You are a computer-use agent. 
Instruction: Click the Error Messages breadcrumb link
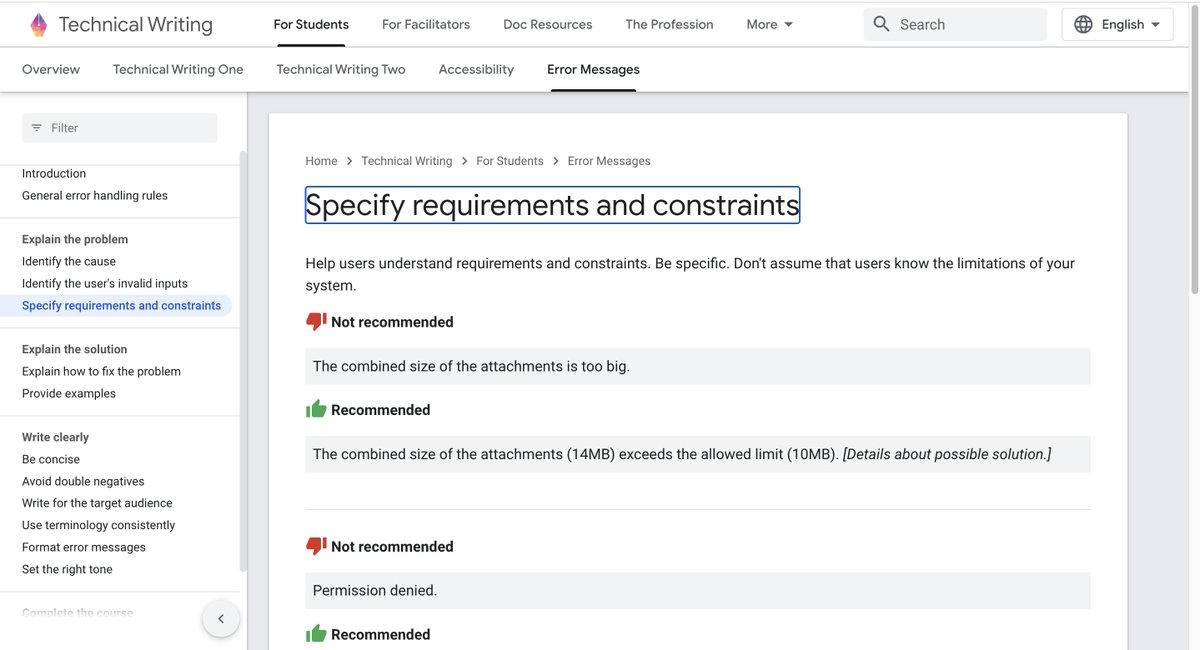(x=609, y=161)
